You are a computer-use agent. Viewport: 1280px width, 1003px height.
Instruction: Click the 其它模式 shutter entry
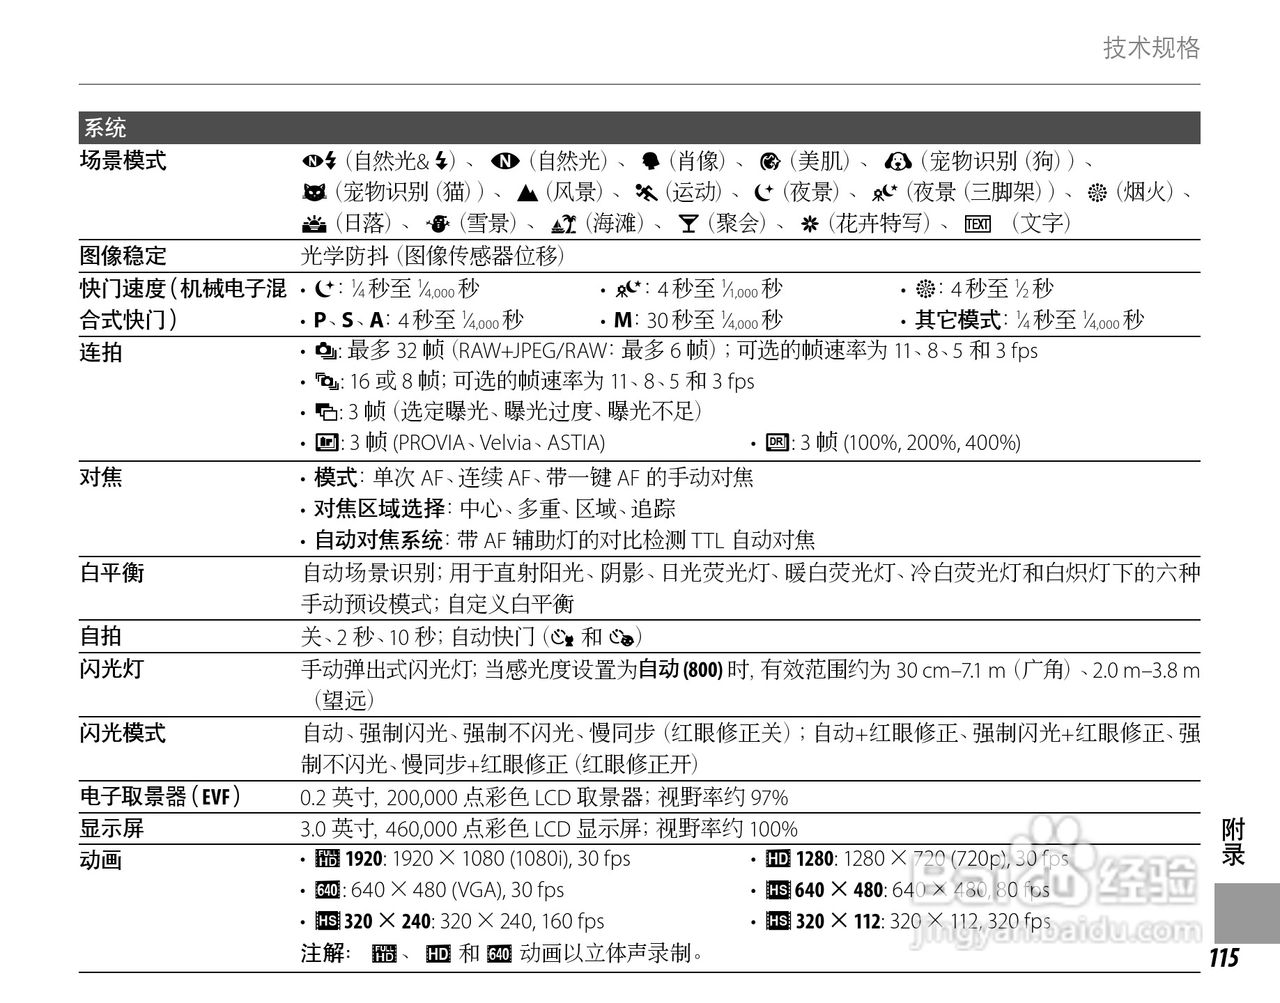pyautogui.click(x=1030, y=321)
